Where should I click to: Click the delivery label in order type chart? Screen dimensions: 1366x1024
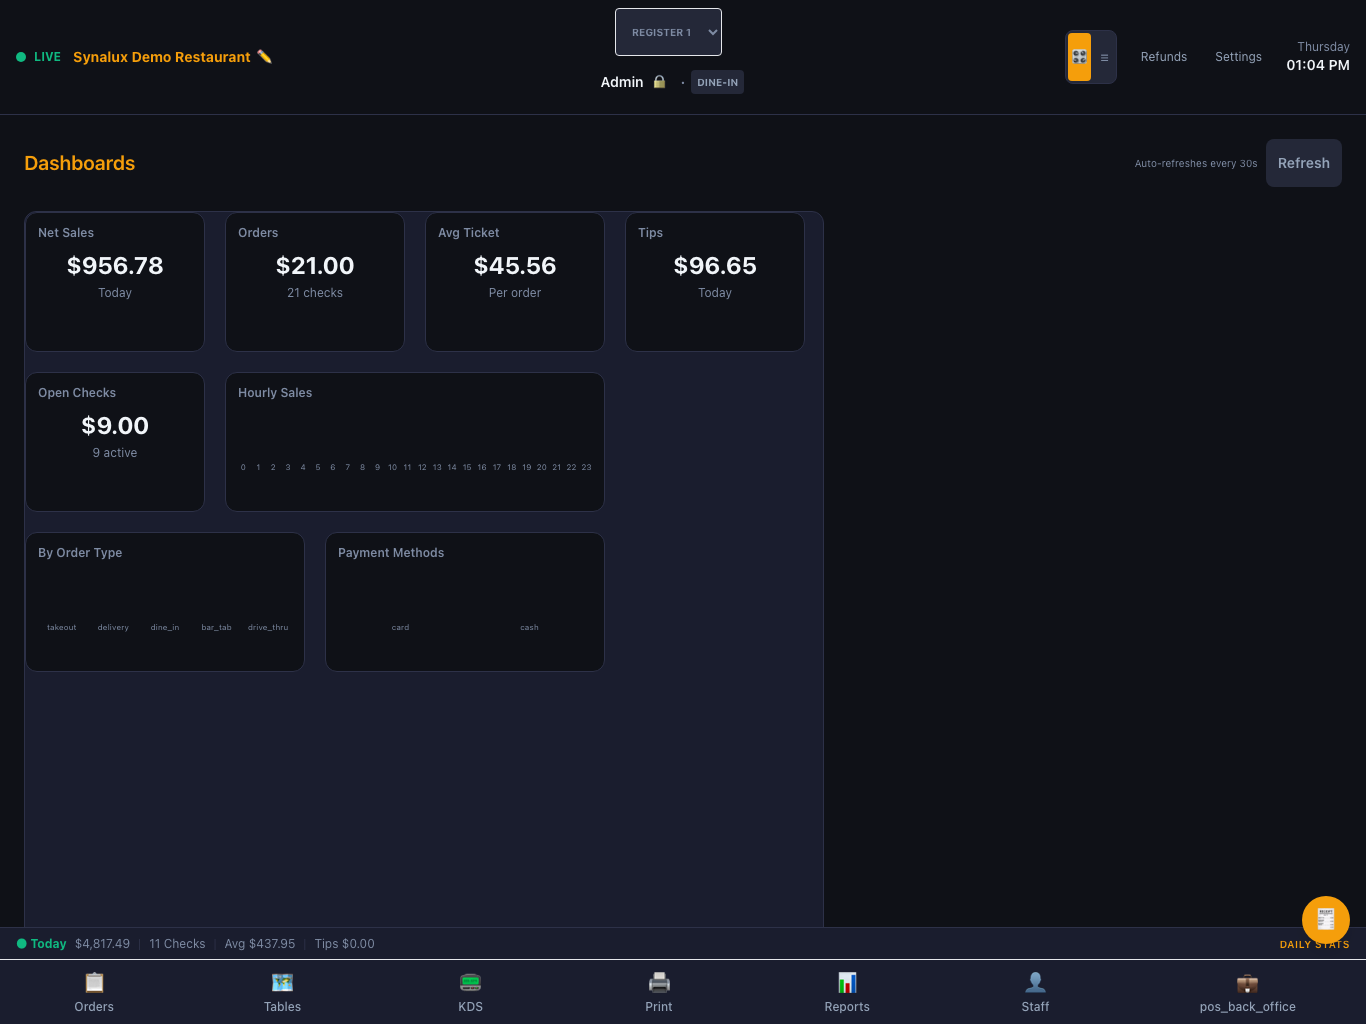pyautogui.click(x=113, y=627)
